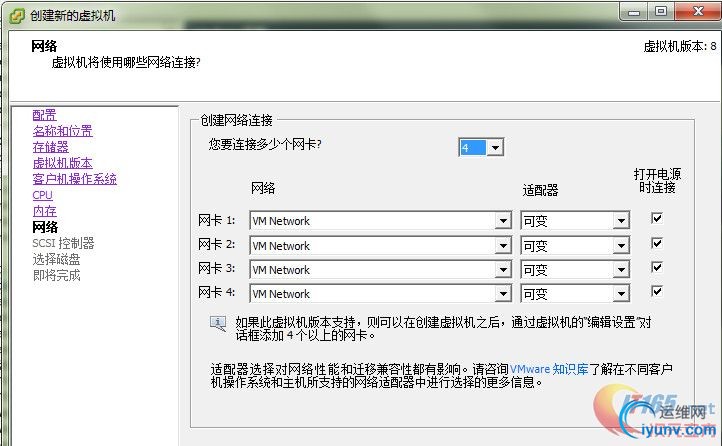The width and height of the screenshot is (722, 446).
Task: Click the 网卡 1: row label
Action: tap(216, 220)
